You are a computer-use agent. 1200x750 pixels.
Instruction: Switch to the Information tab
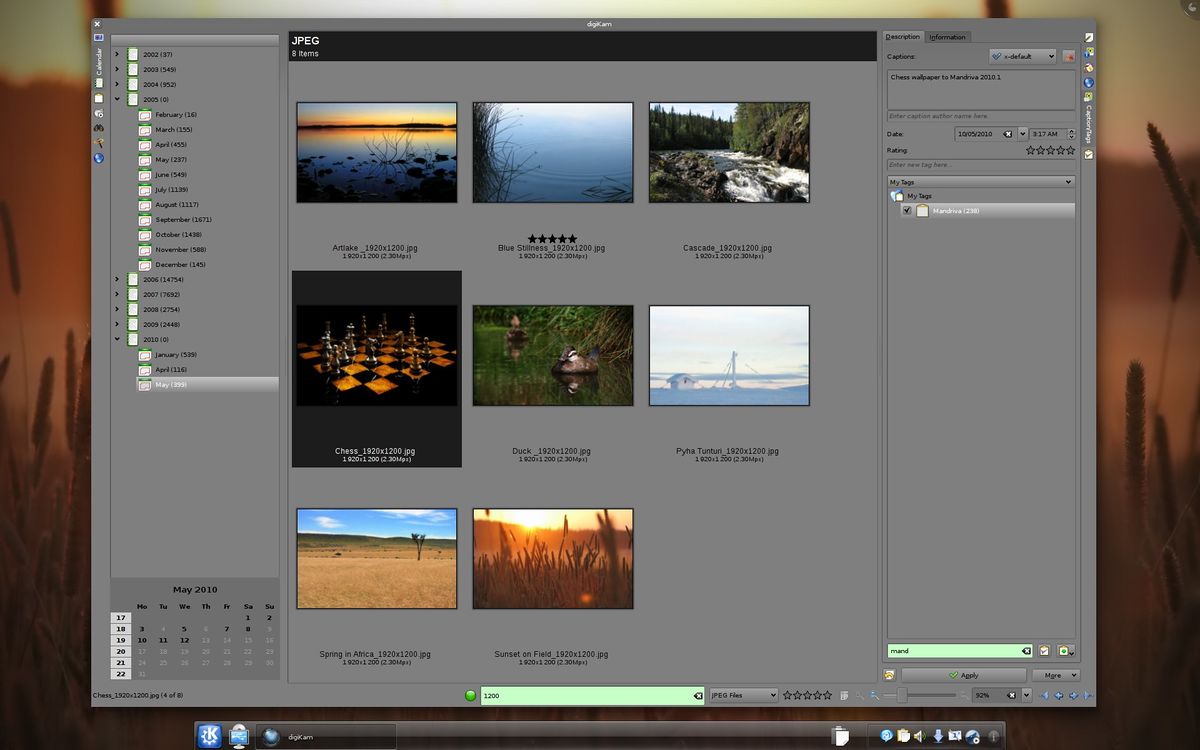[947, 37]
